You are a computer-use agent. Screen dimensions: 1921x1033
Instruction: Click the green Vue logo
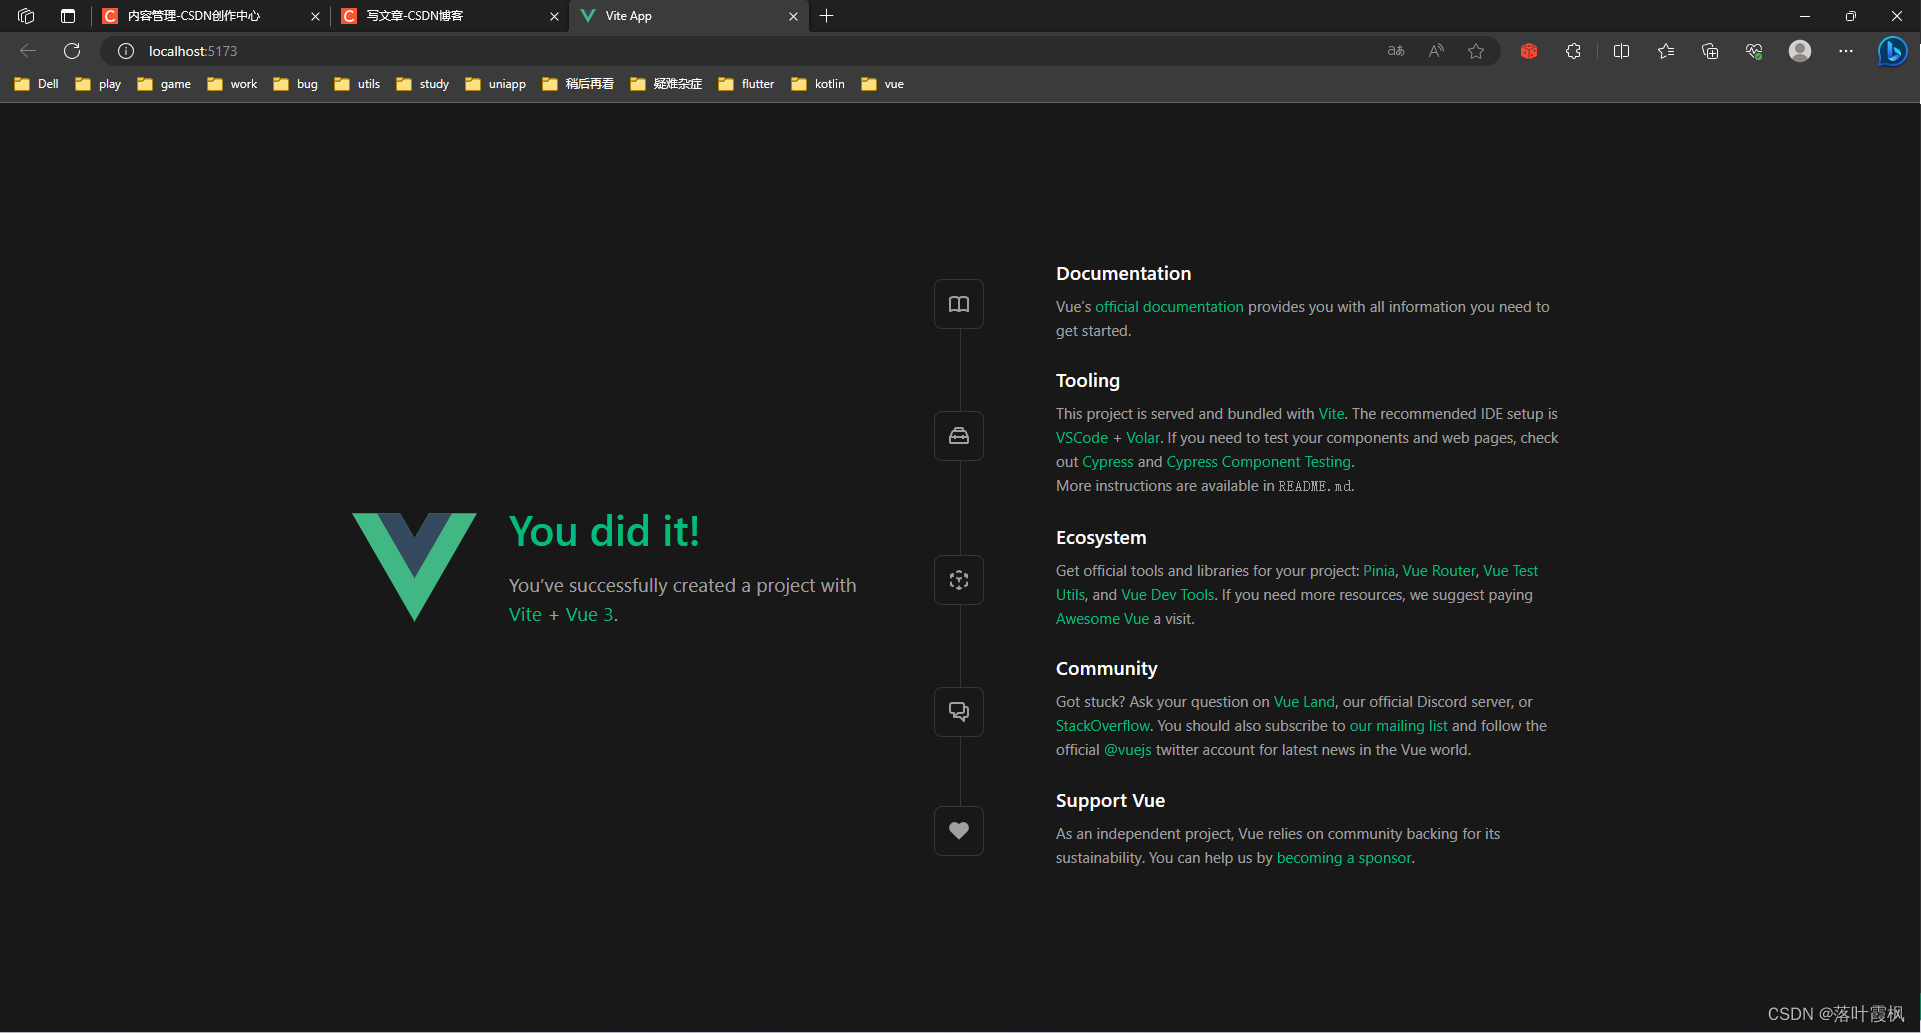414,567
